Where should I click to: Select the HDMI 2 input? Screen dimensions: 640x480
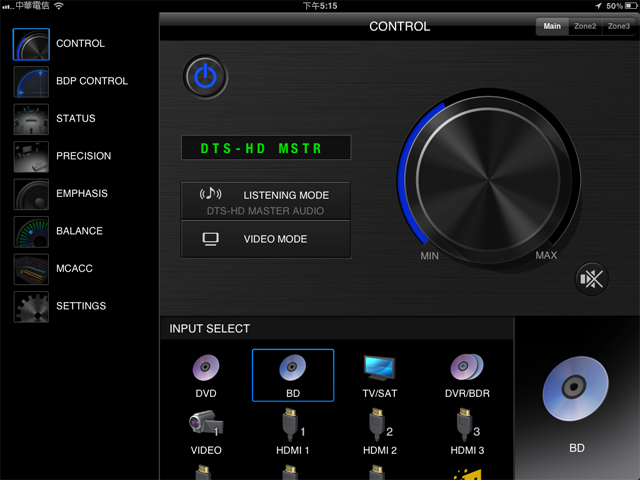click(380, 433)
